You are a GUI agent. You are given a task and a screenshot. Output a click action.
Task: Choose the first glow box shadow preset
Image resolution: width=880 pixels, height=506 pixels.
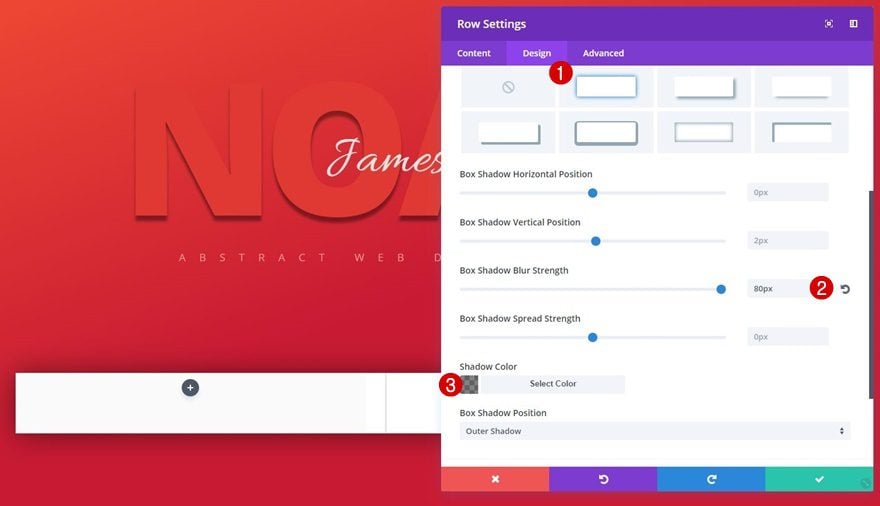(606, 88)
